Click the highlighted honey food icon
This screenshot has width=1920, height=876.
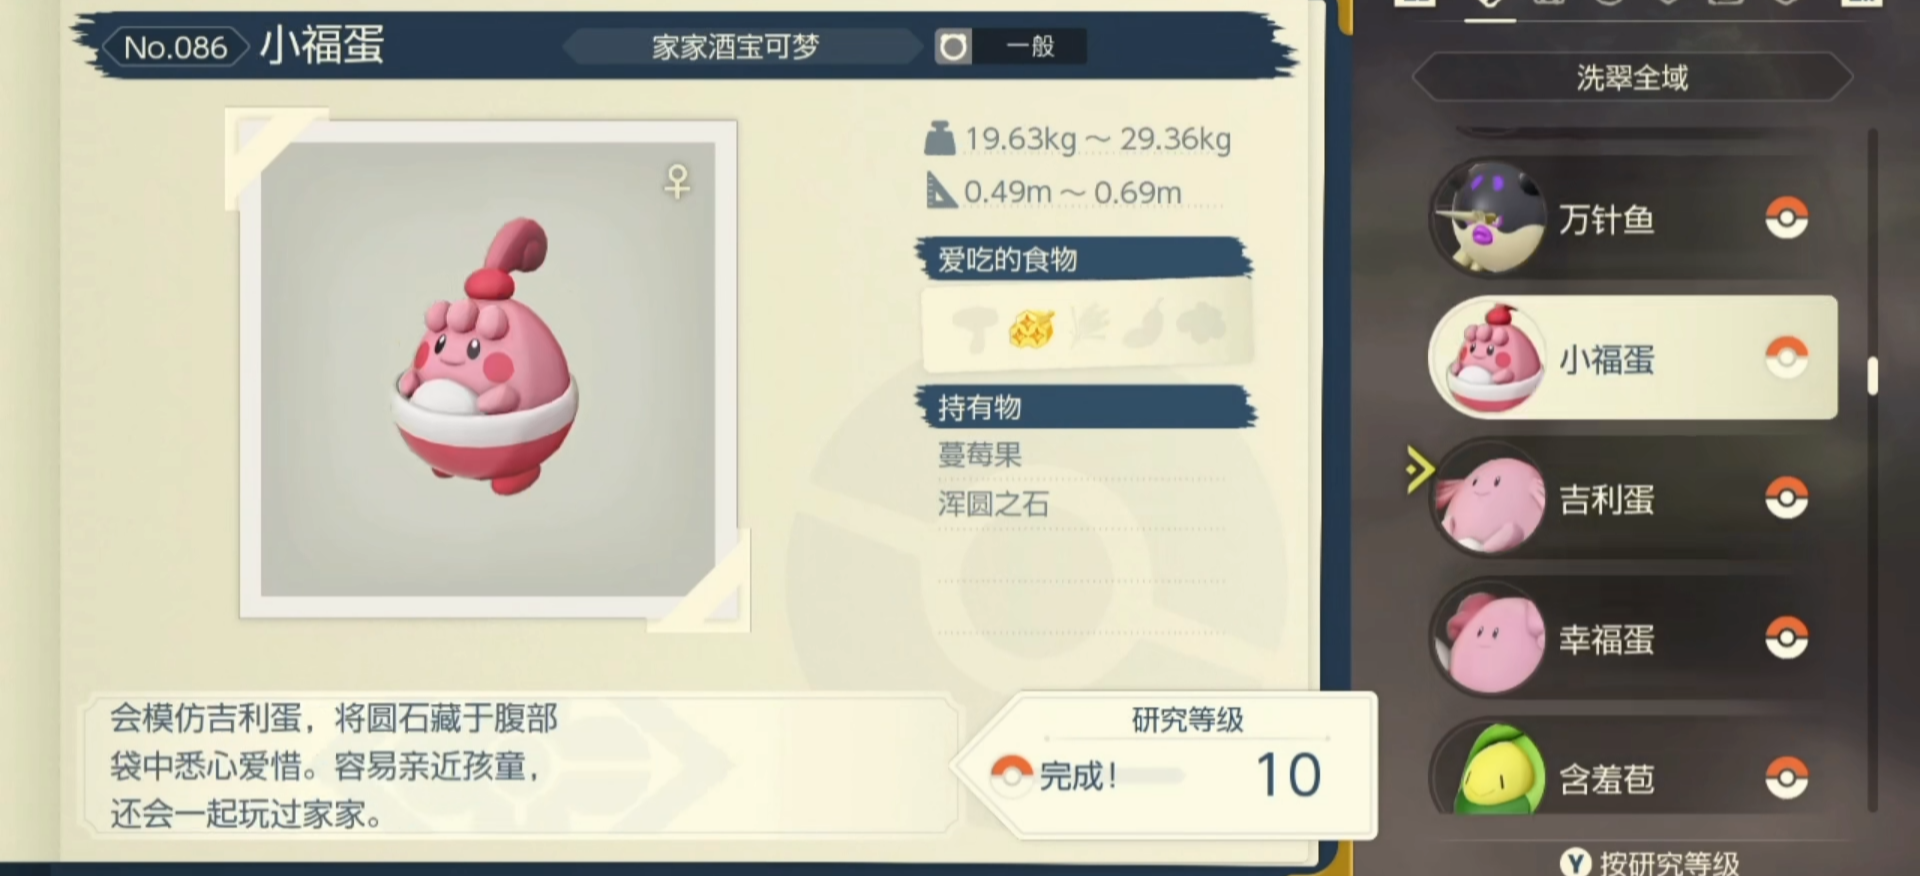[x=1031, y=327]
